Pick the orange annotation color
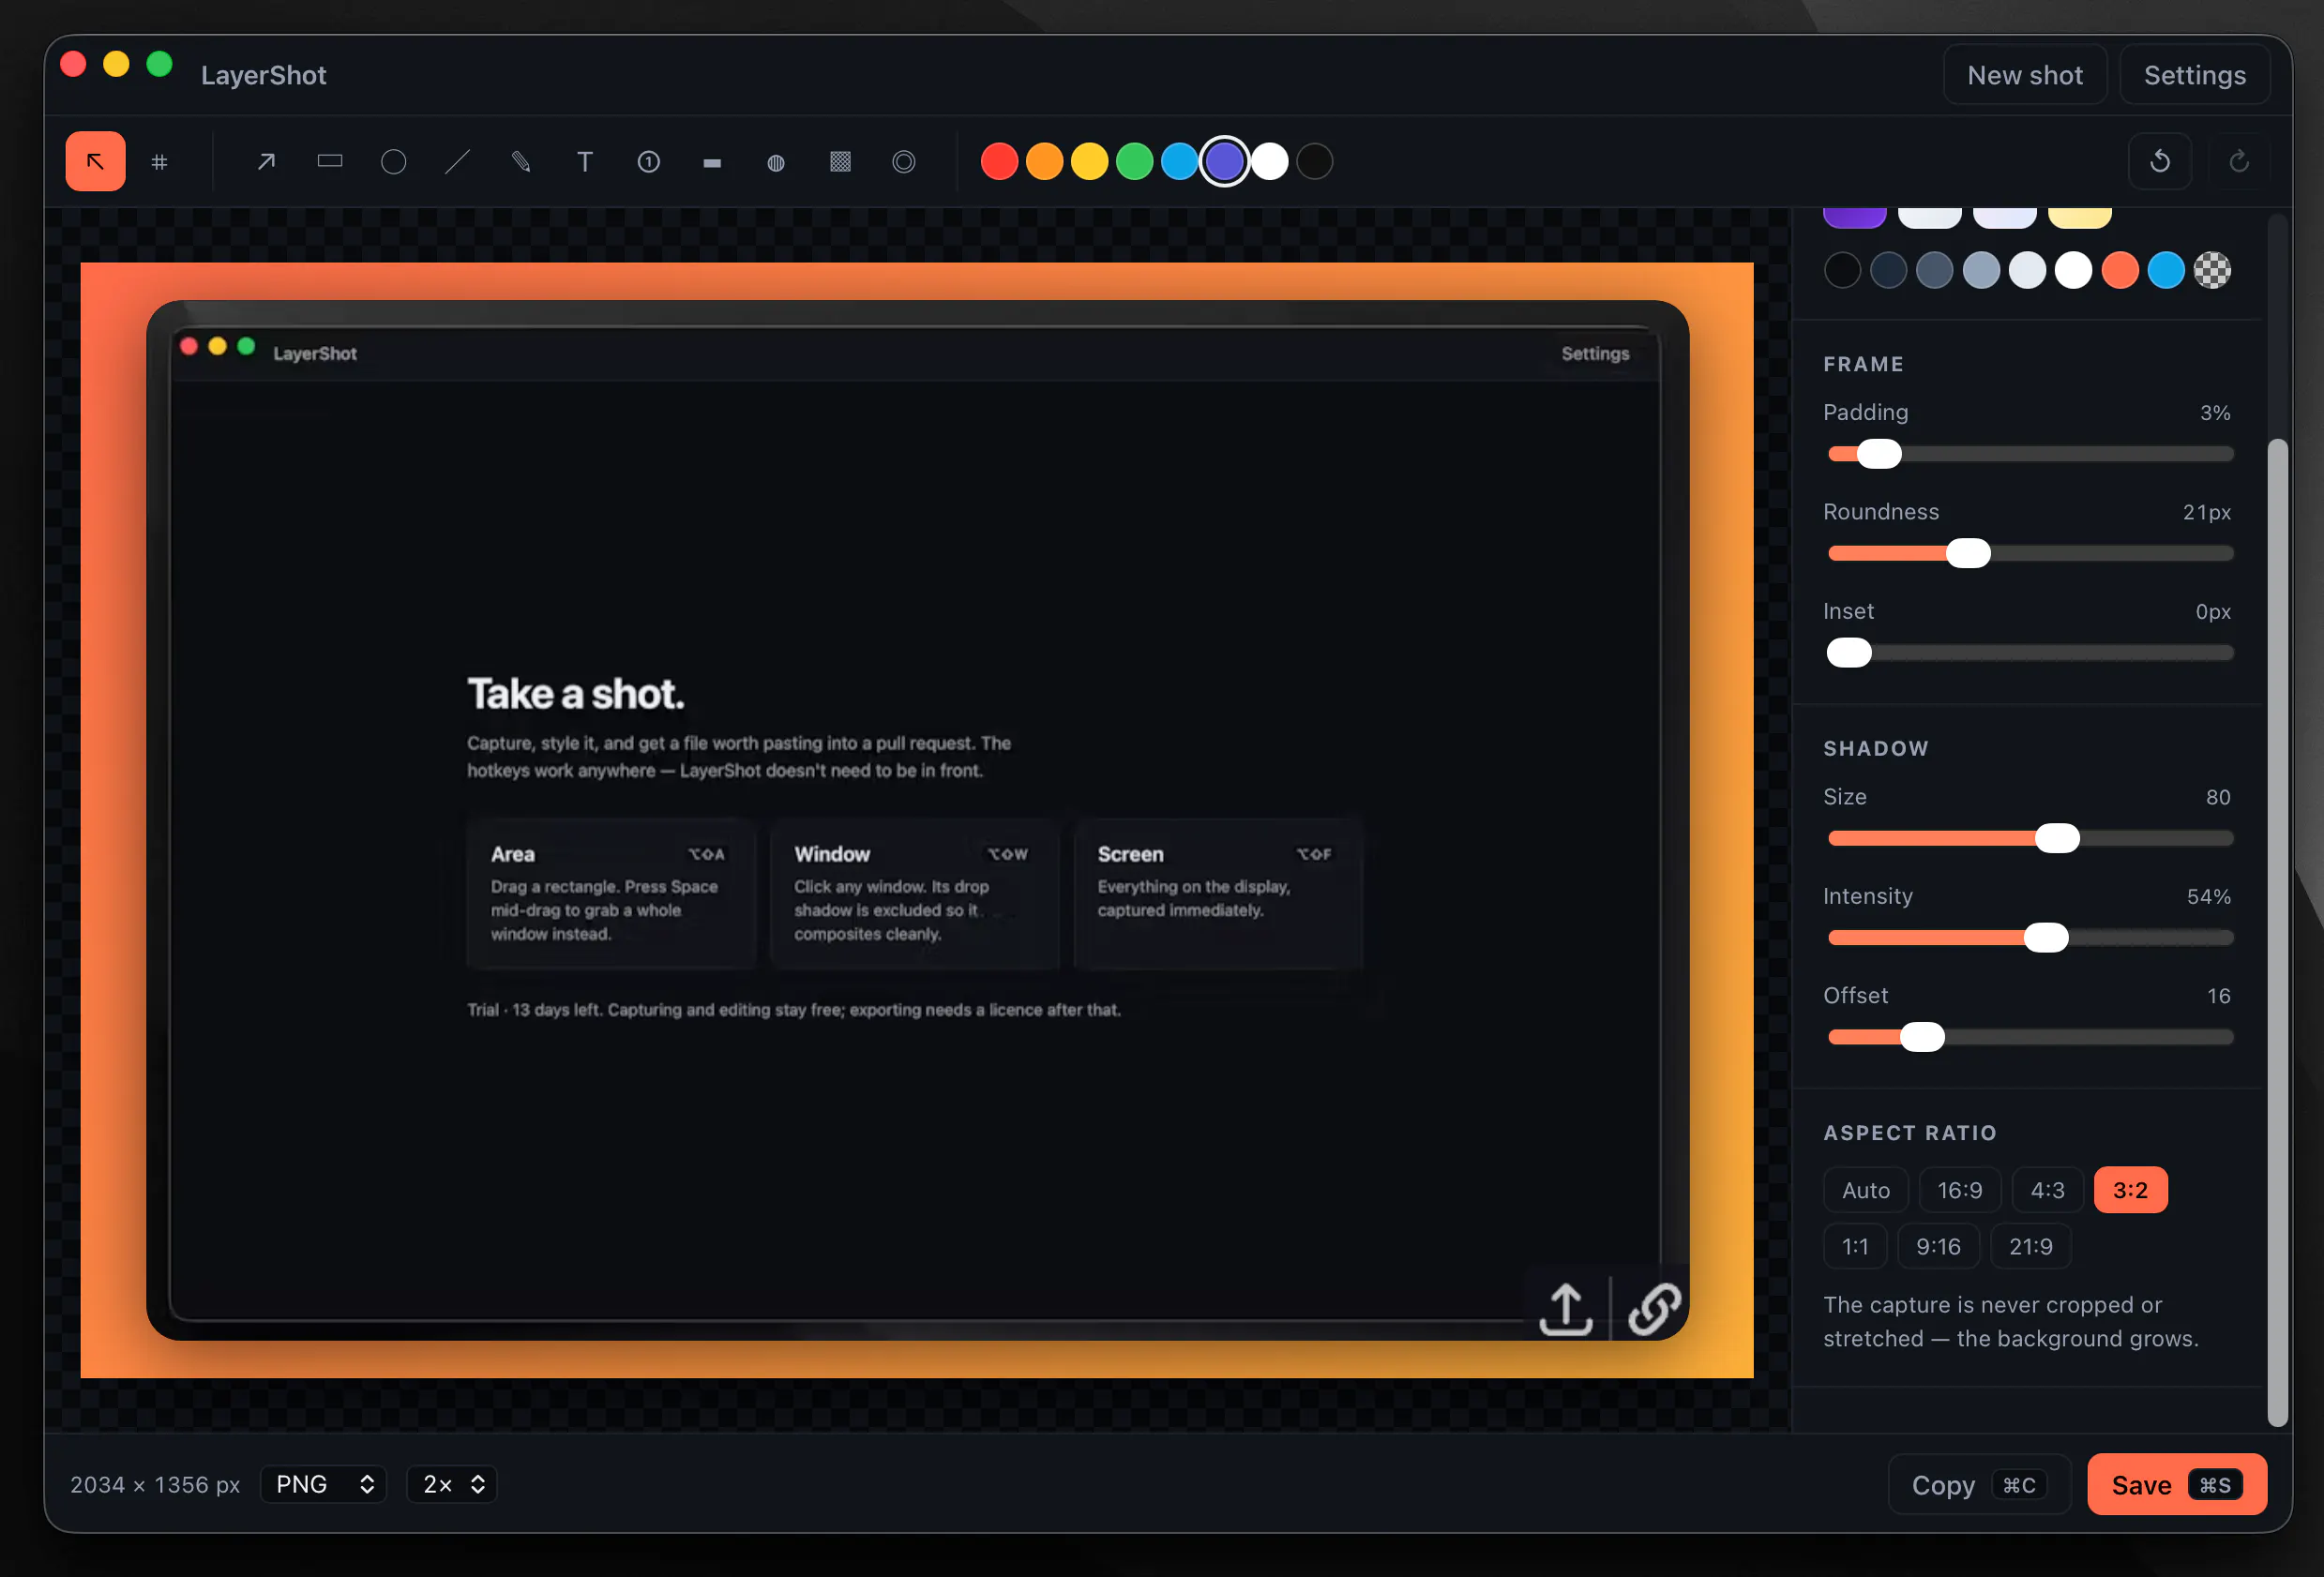 pos(1045,161)
